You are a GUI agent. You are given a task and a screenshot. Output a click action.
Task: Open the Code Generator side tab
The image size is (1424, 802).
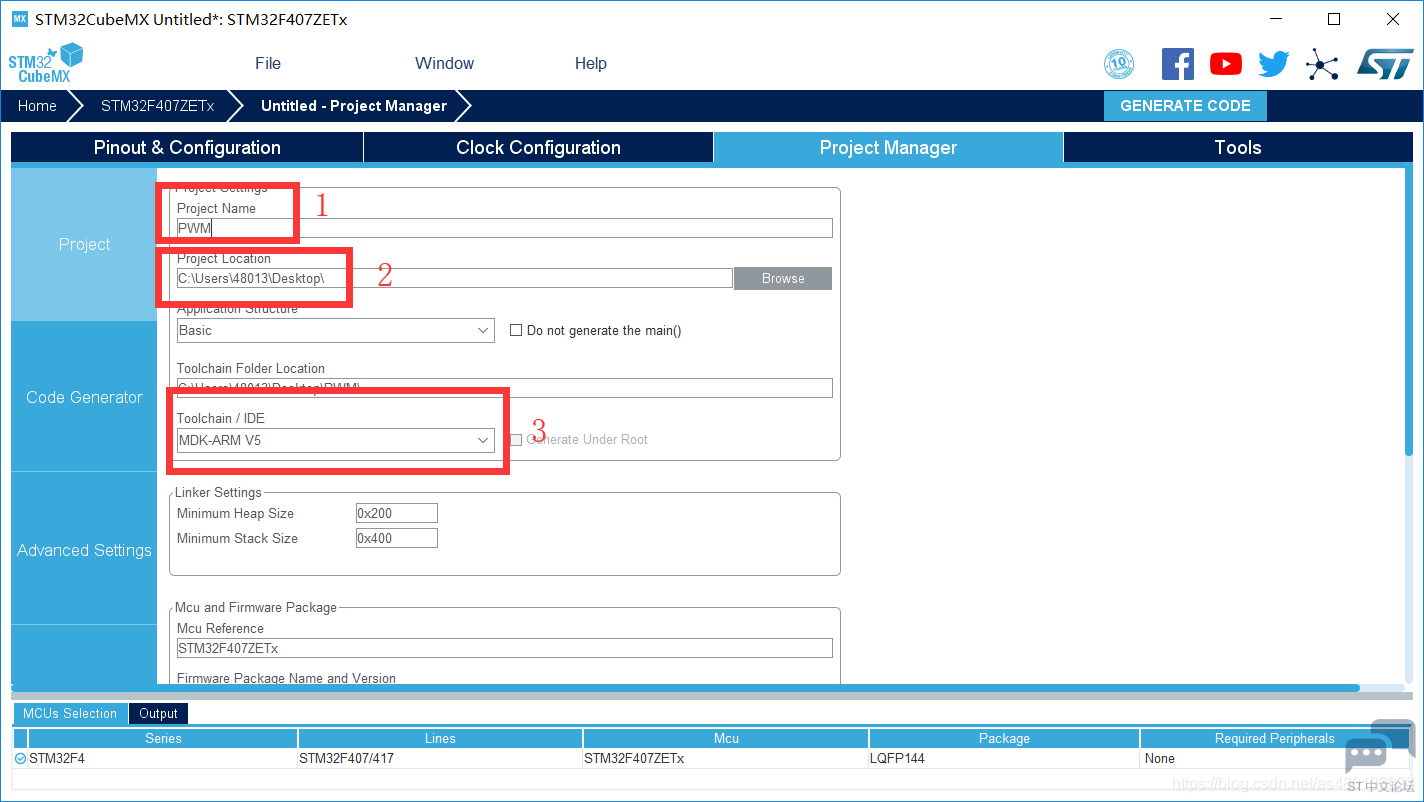pos(84,397)
